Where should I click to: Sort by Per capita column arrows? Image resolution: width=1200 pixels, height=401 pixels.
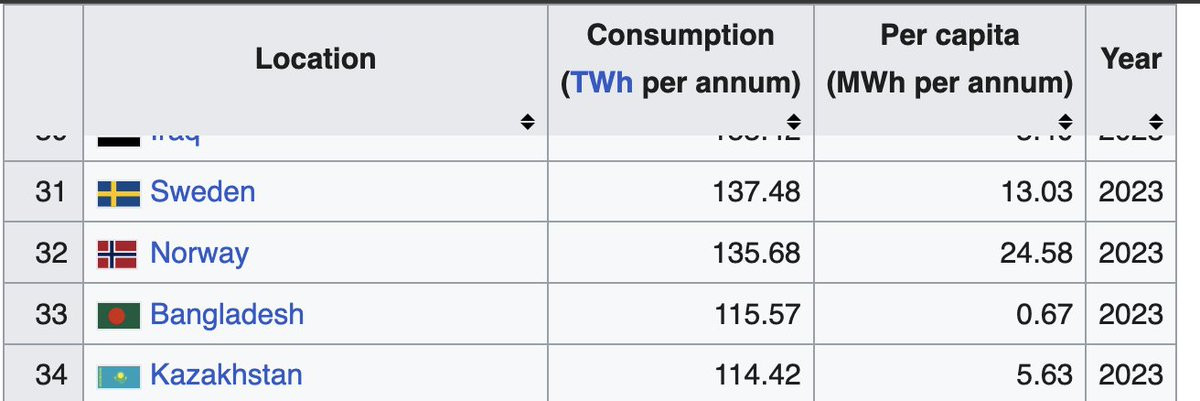(1065, 122)
